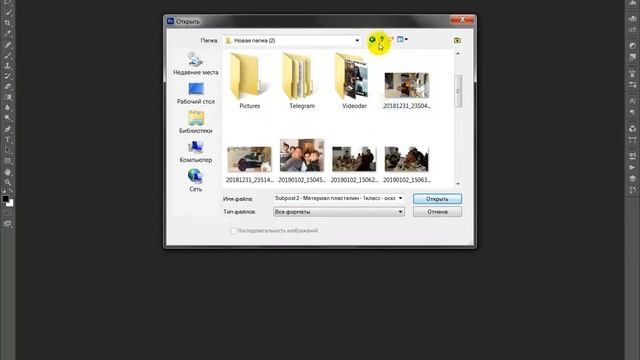
Task: Click the white background color swatch
Action: tap(10, 203)
